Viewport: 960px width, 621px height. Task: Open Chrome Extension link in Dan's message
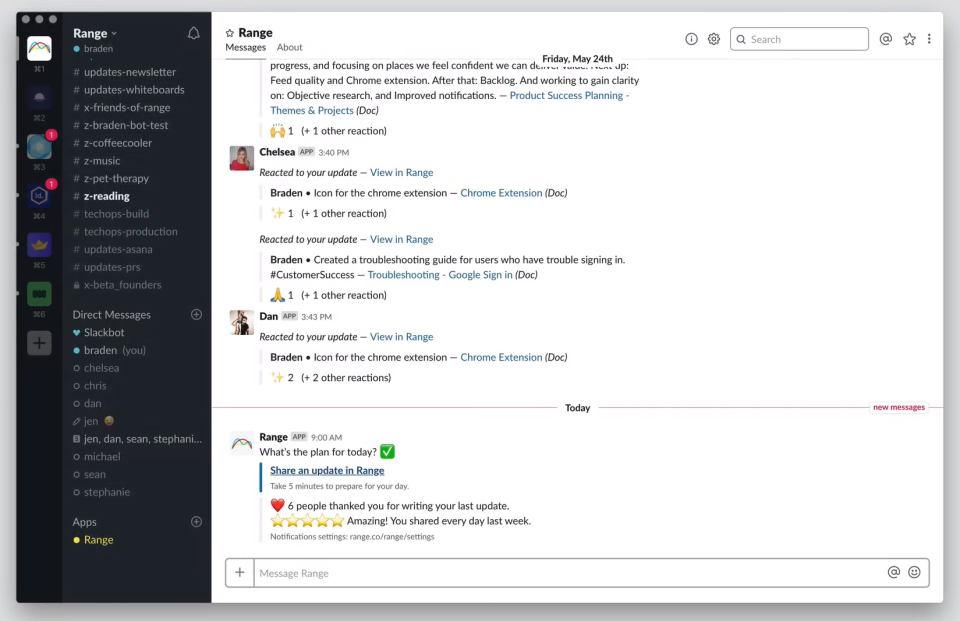[x=501, y=357]
